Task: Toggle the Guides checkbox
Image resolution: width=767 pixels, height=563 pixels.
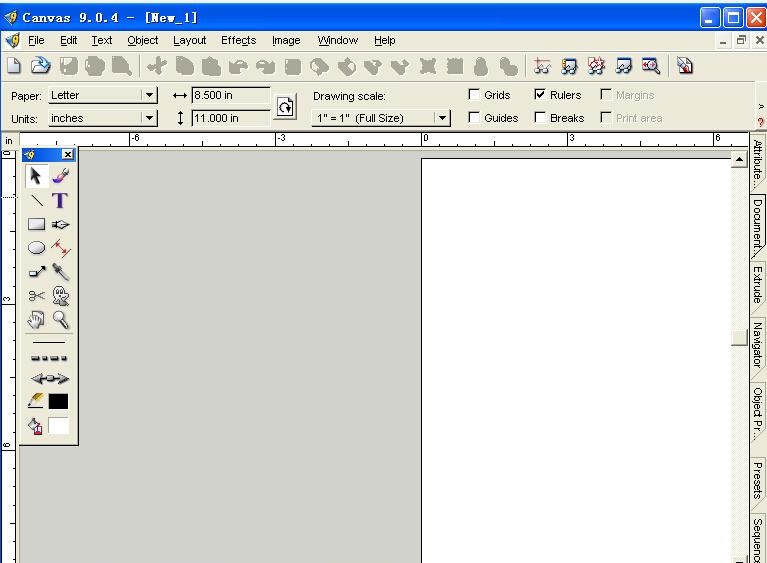Action: [x=474, y=118]
